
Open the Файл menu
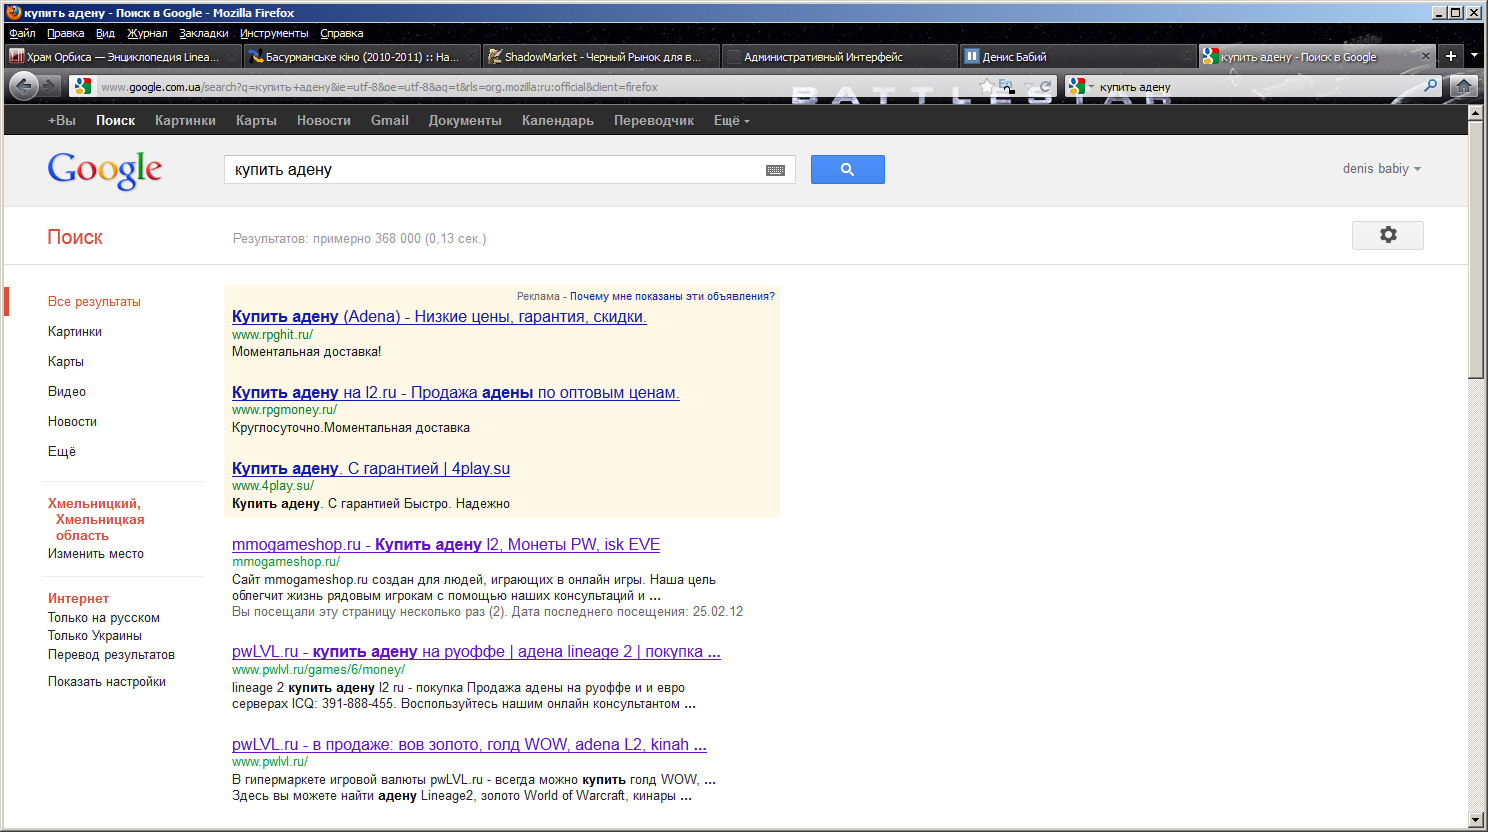coord(22,33)
